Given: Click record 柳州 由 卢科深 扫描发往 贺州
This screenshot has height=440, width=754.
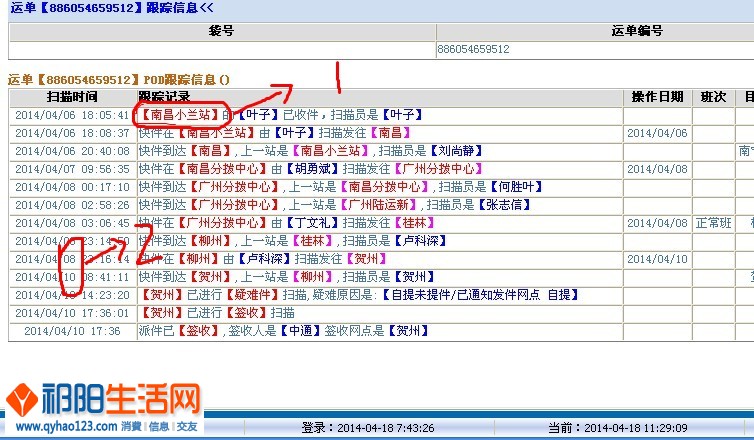Looking at the screenshot, I should coord(263,259).
